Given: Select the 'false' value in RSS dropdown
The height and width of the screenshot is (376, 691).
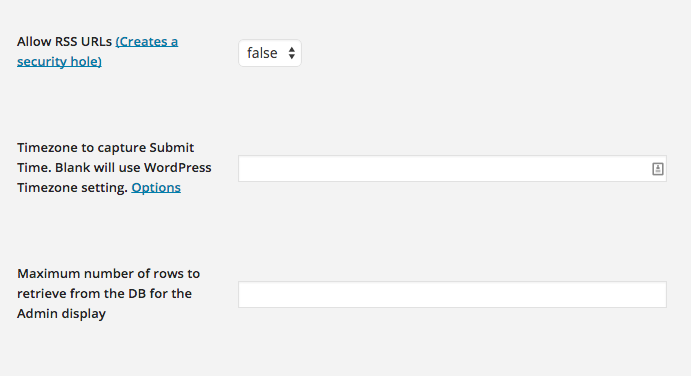Looking at the screenshot, I should click(x=262, y=53).
